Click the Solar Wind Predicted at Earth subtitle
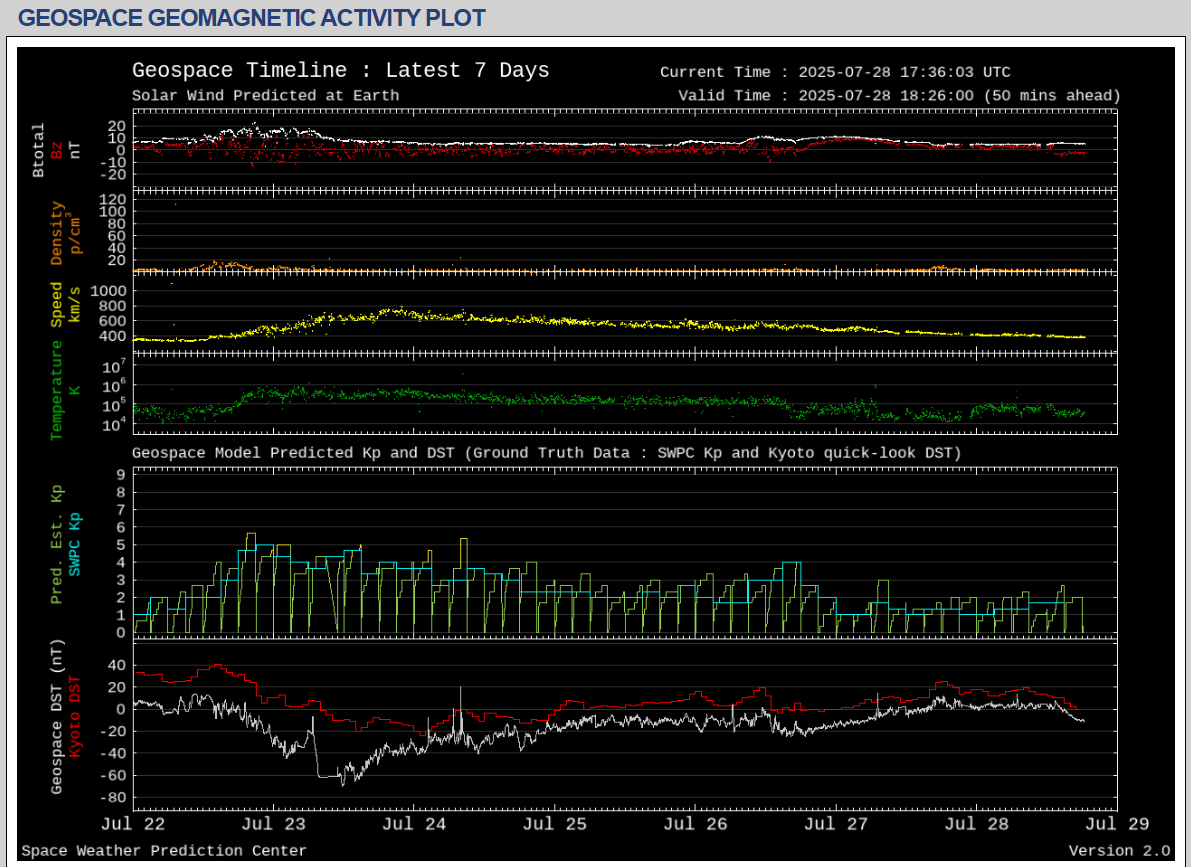Viewport: 1191px width, 867px height. coord(265,96)
